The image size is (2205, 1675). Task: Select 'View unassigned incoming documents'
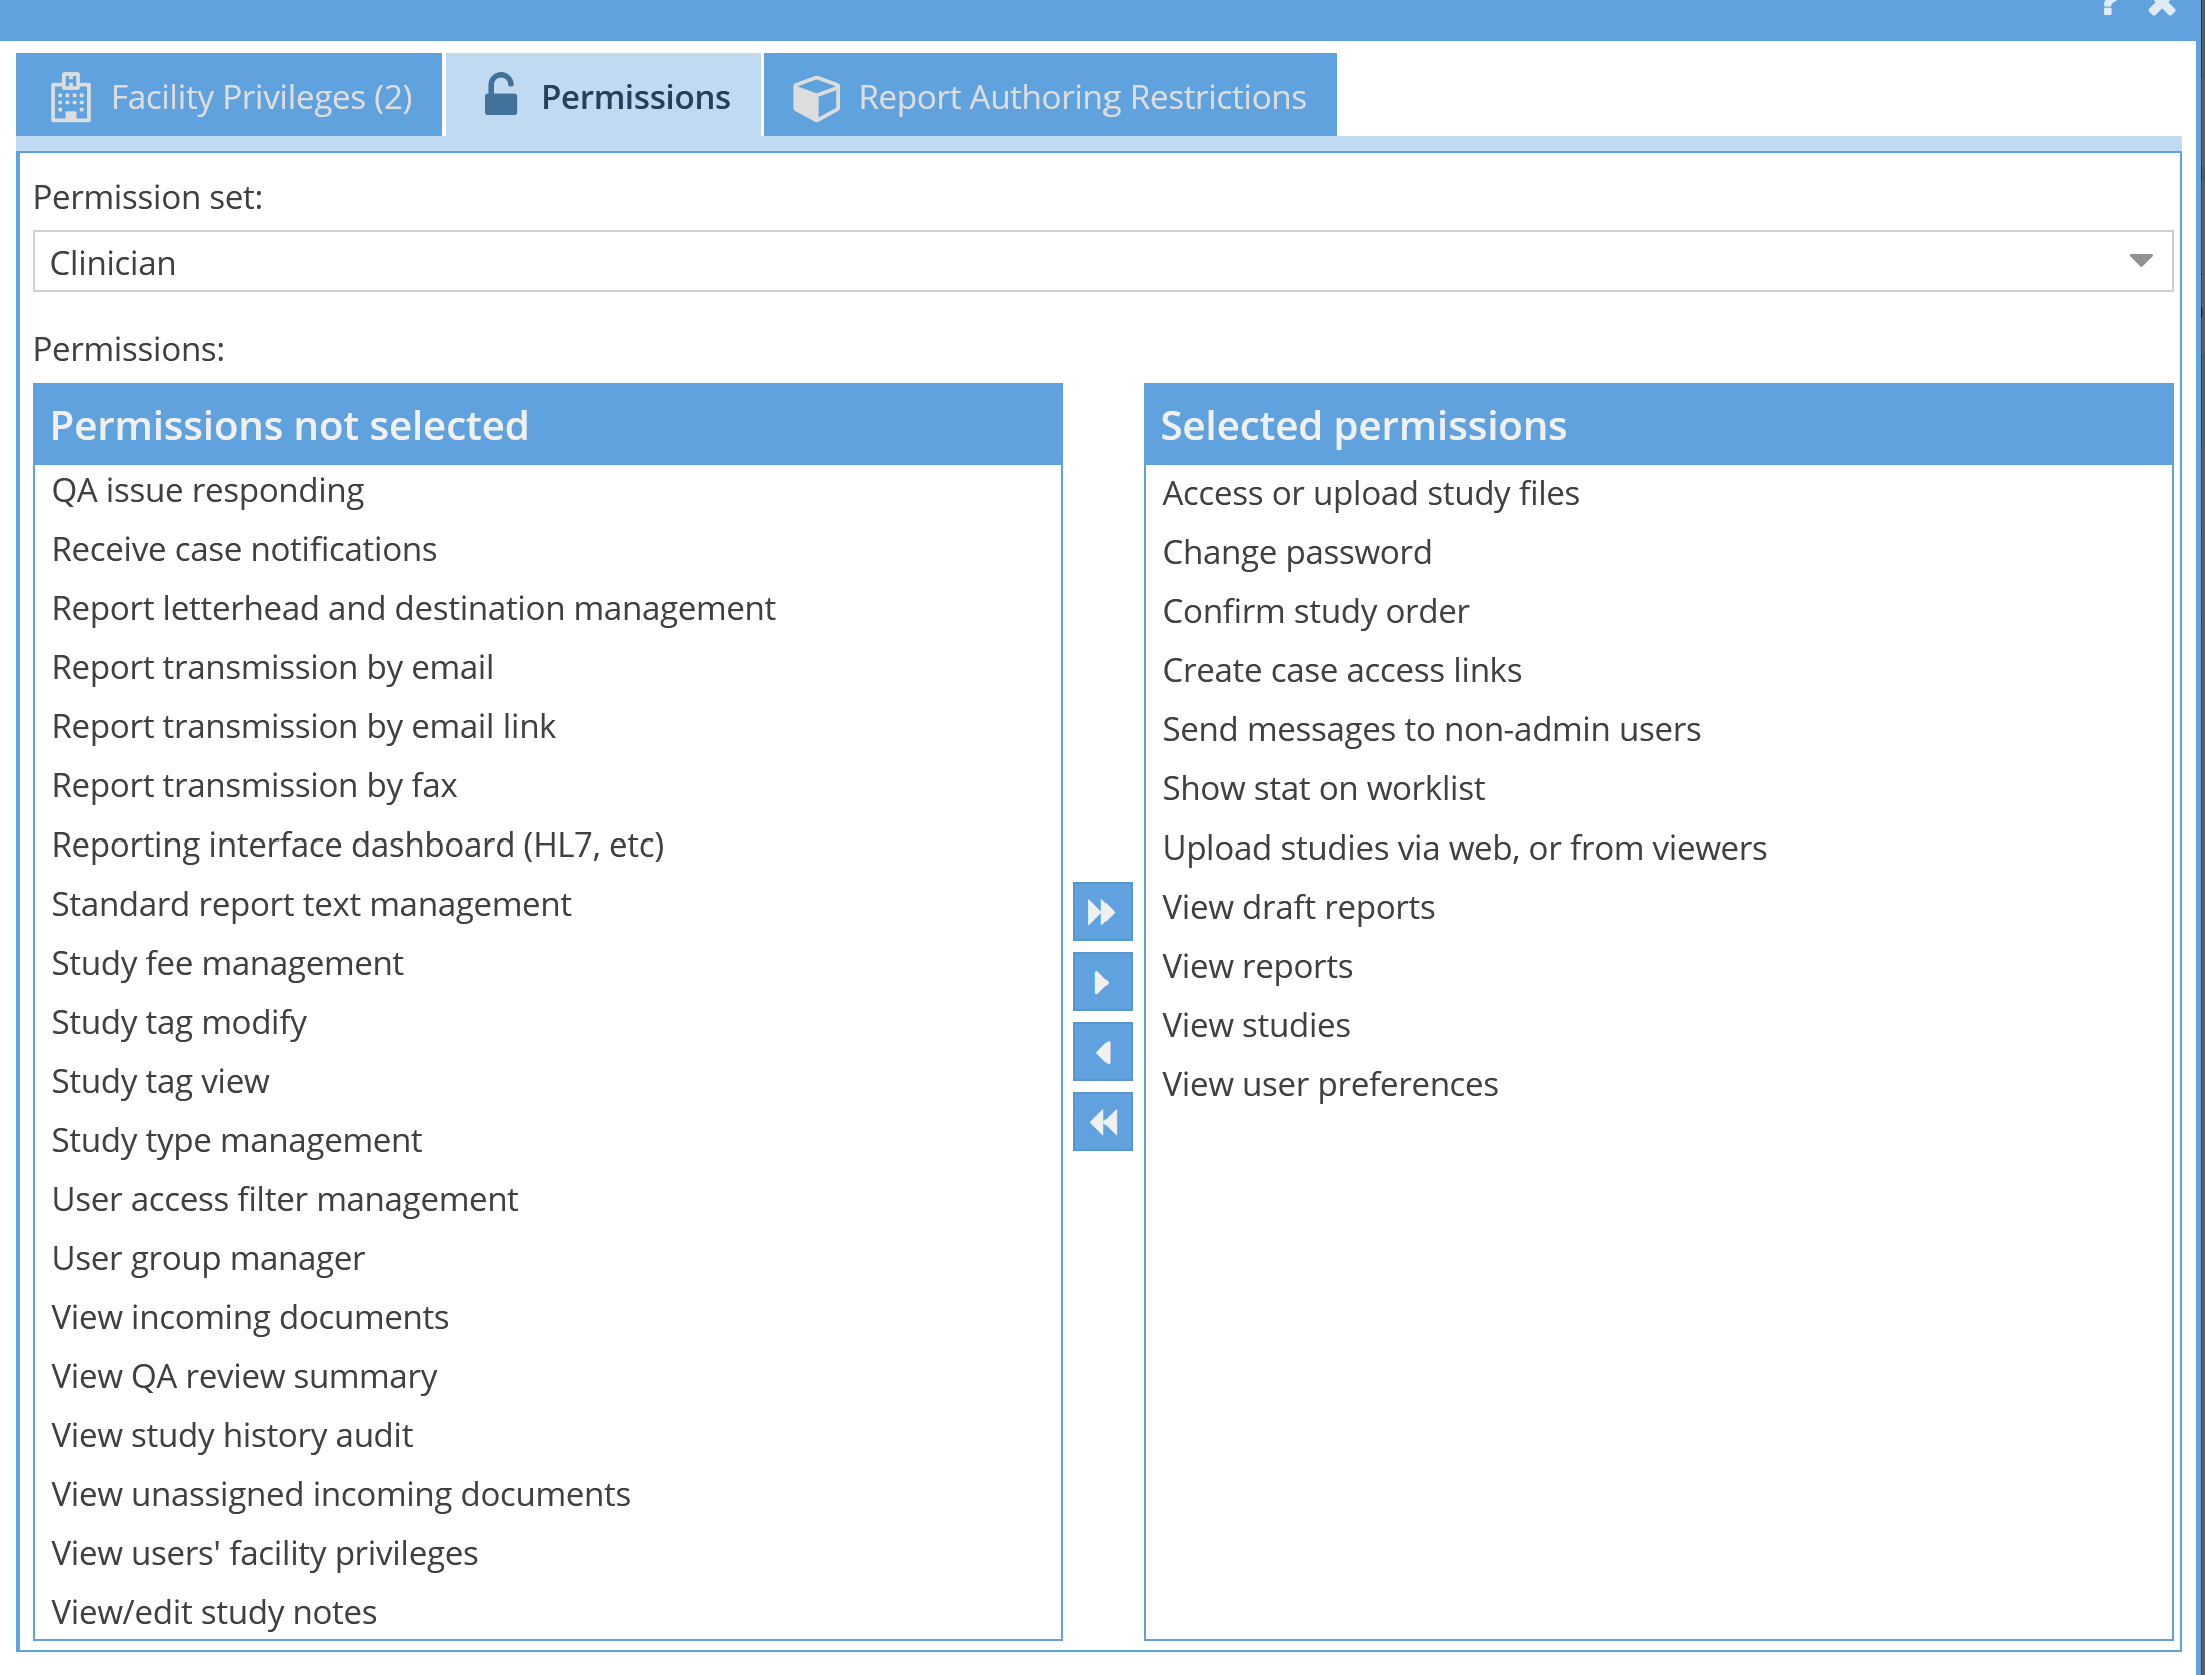click(547, 1494)
